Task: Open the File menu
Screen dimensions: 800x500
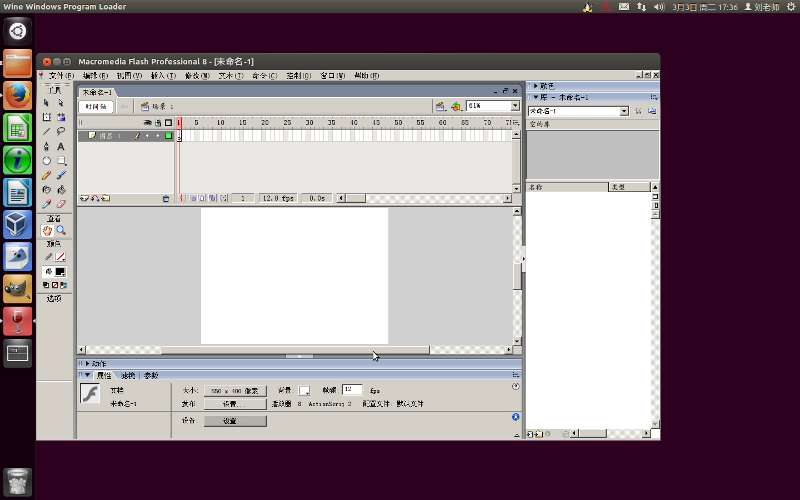Action: point(61,76)
